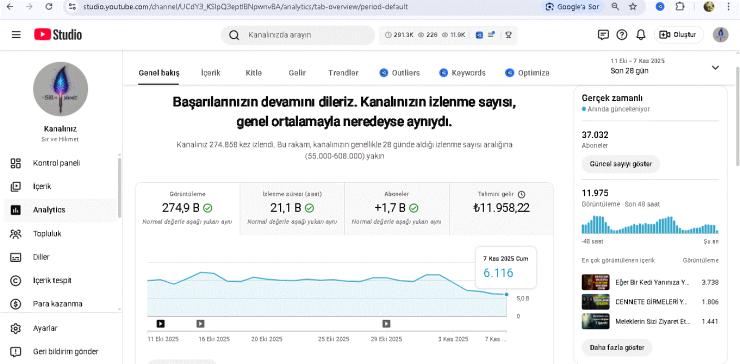Click the video marker near 16 Eki 2025
The height and width of the screenshot is (364, 740).
(x=201, y=323)
